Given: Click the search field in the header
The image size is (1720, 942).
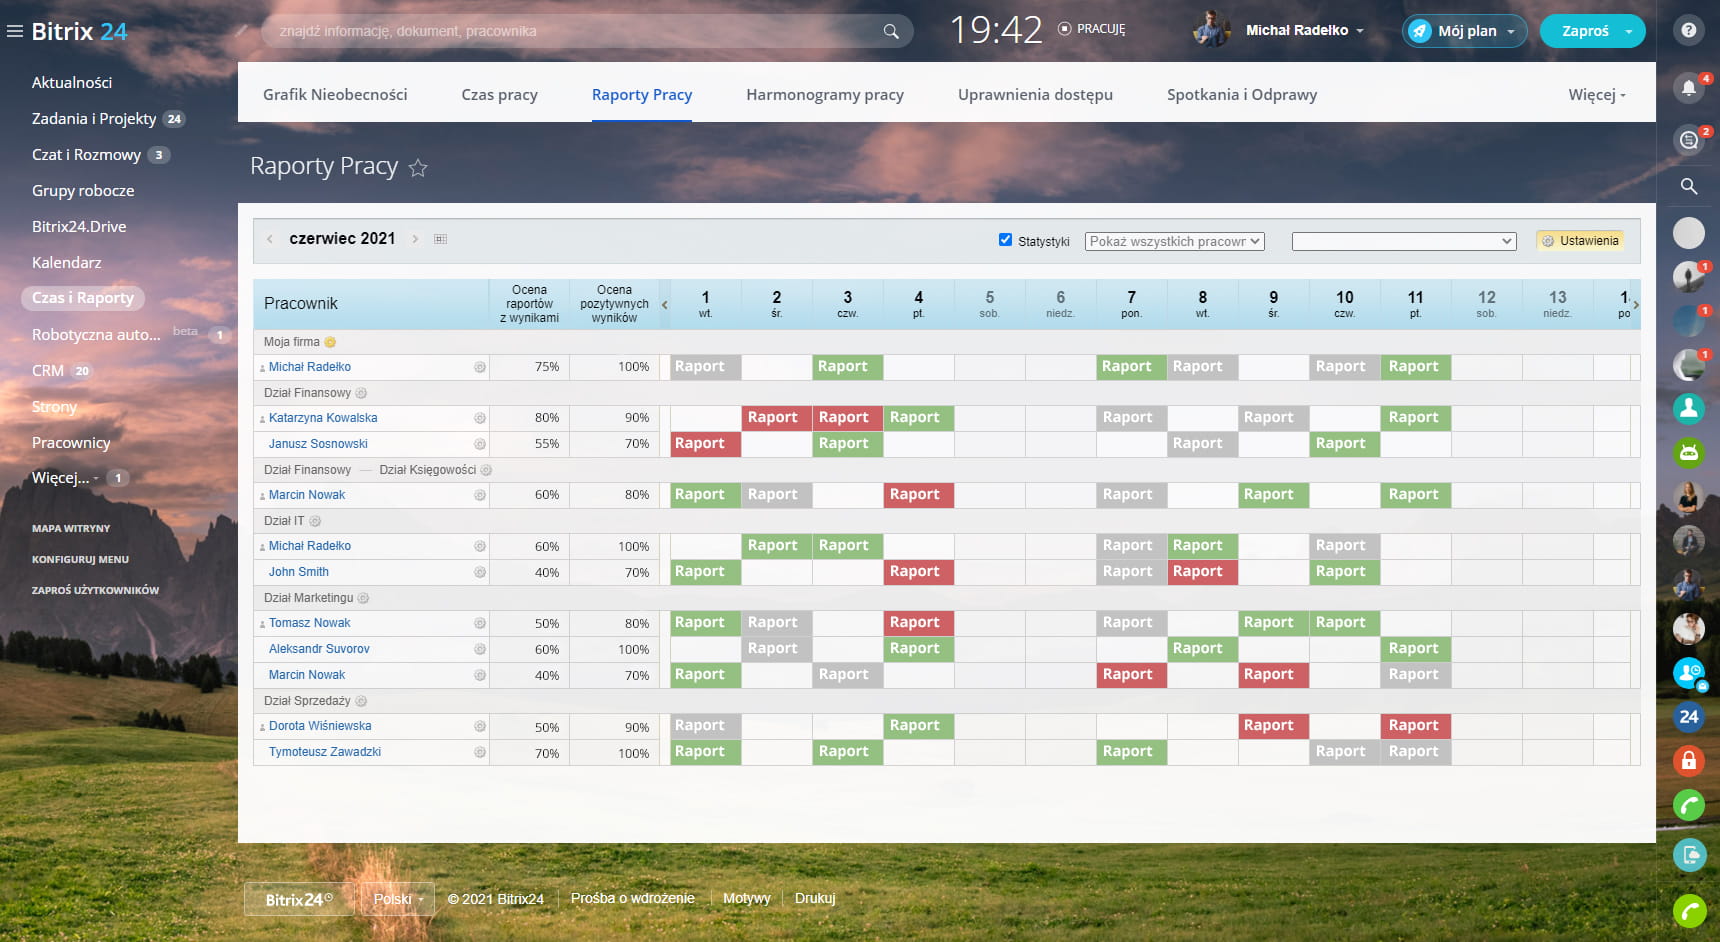Looking at the screenshot, I should pyautogui.click(x=575, y=31).
